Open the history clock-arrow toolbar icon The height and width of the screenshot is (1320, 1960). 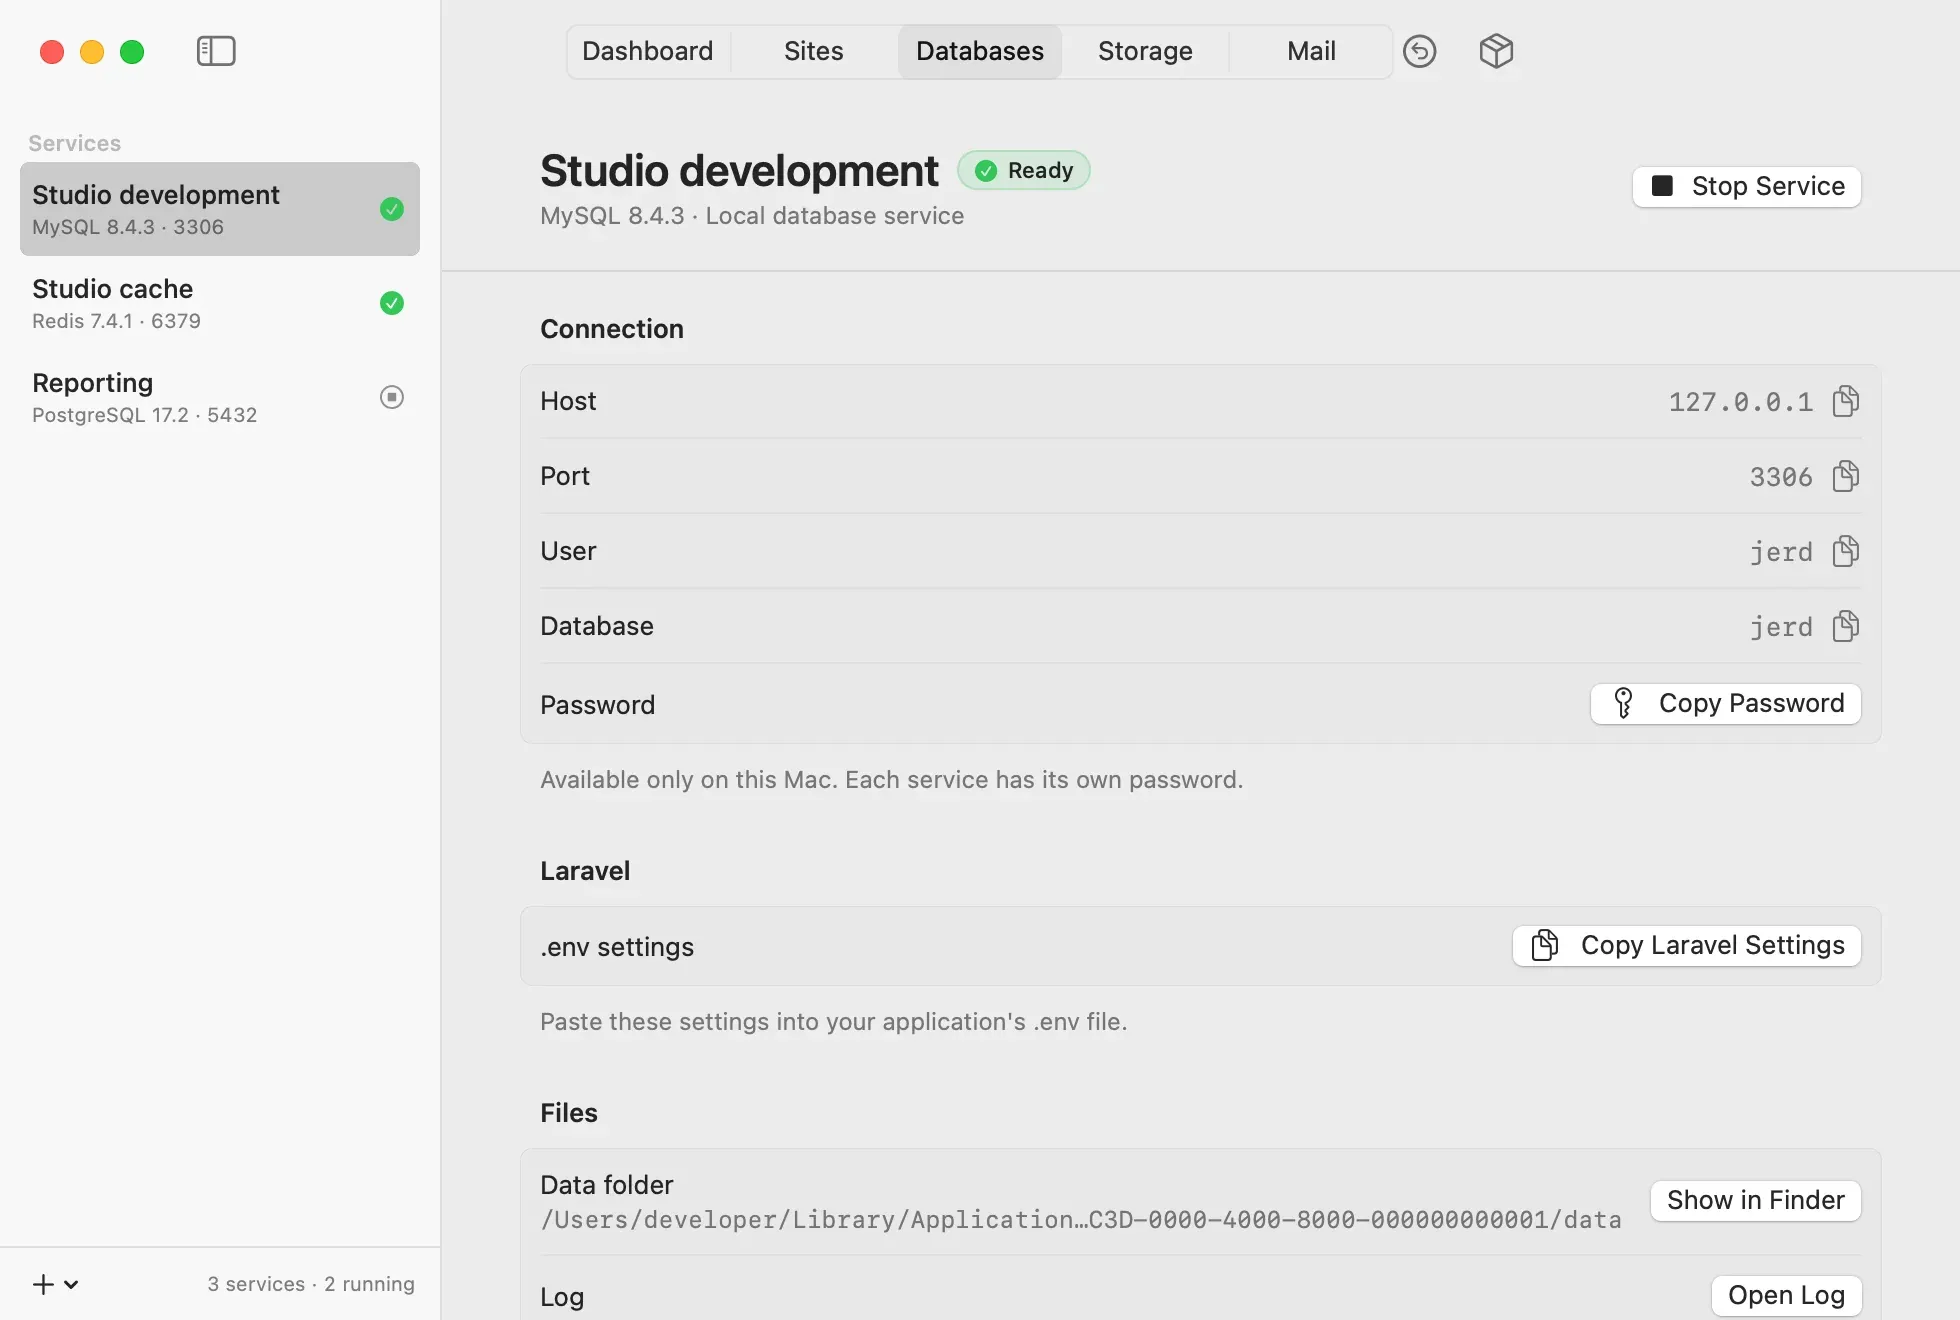(x=1419, y=51)
